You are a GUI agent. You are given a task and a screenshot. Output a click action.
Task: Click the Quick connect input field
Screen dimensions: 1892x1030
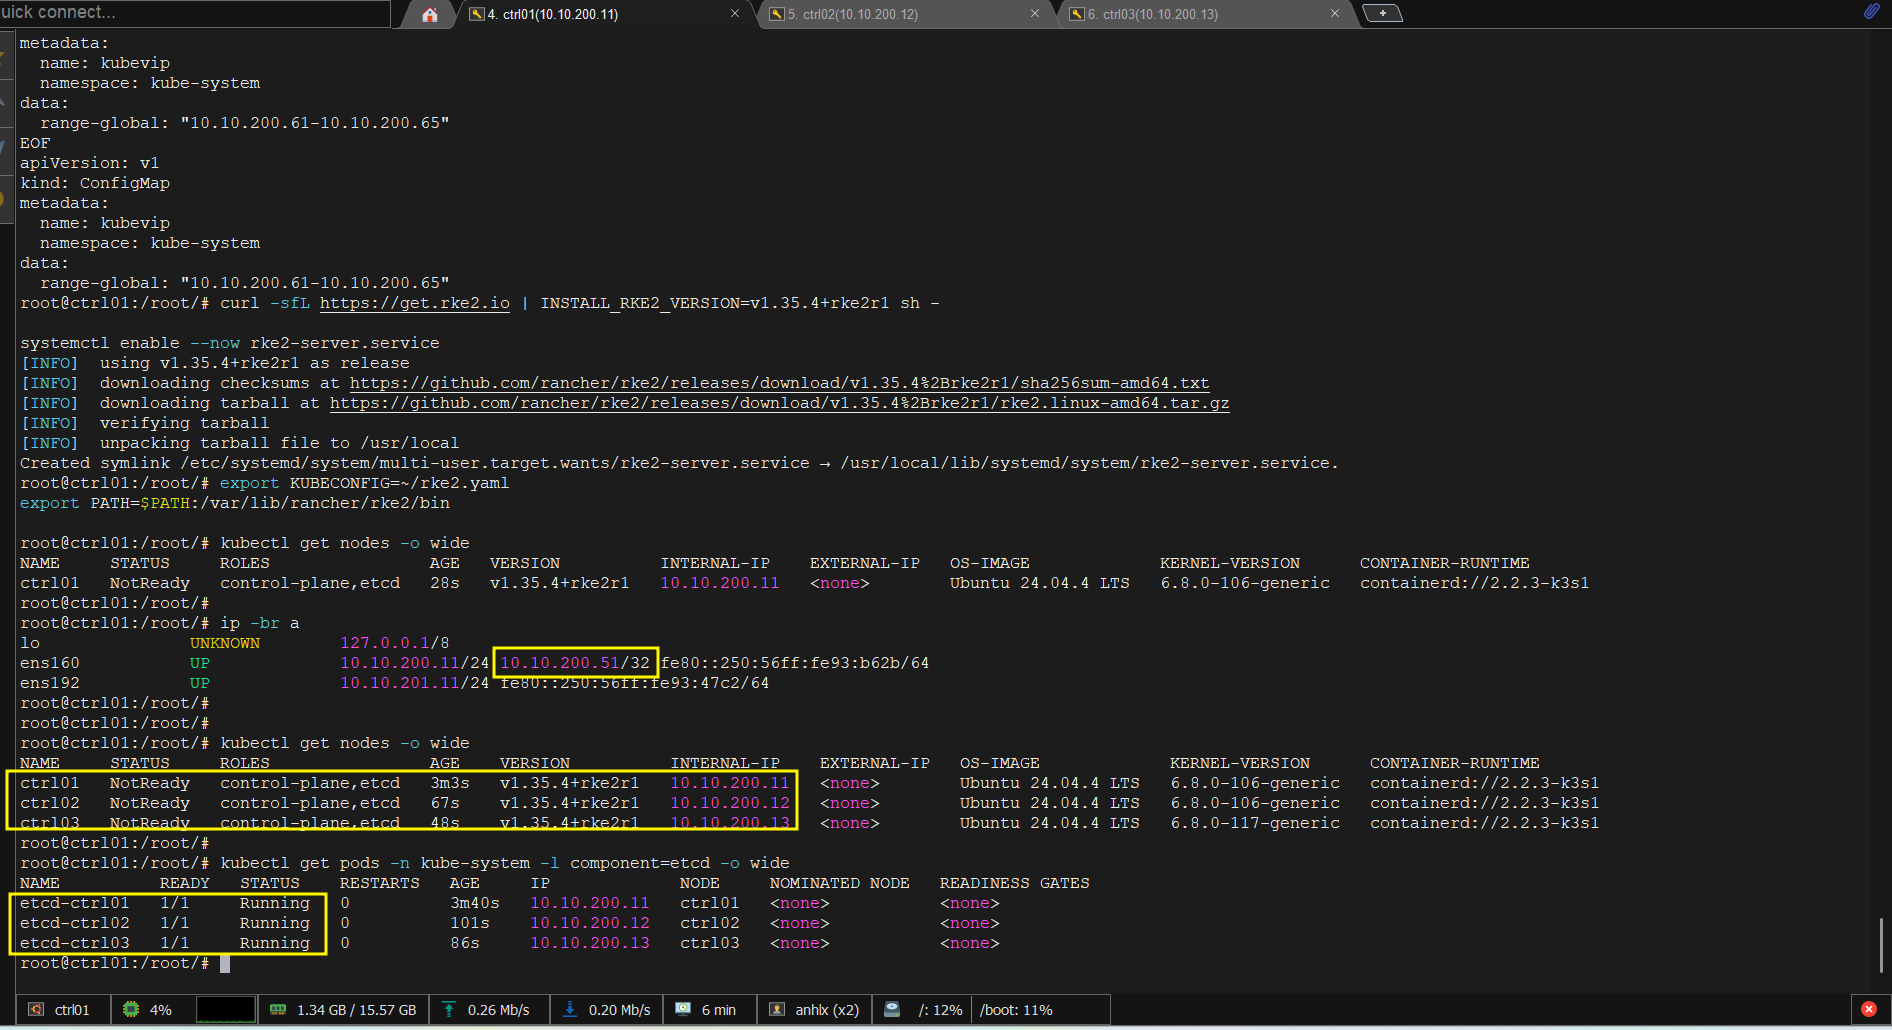(x=195, y=13)
